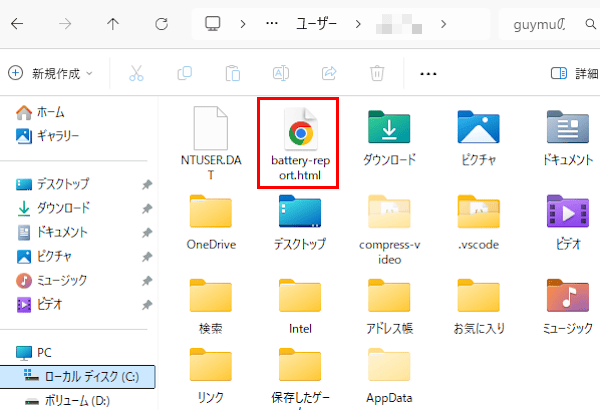The height and width of the screenshot is (410, 600).
Task: Open pinned ダウンロード in sidebar
Action: tap(54, 208)
